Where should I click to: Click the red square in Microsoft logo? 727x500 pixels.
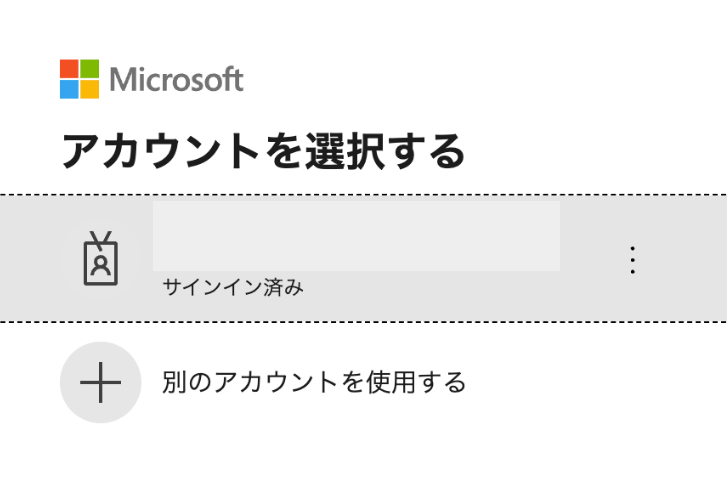pos(69,69)
